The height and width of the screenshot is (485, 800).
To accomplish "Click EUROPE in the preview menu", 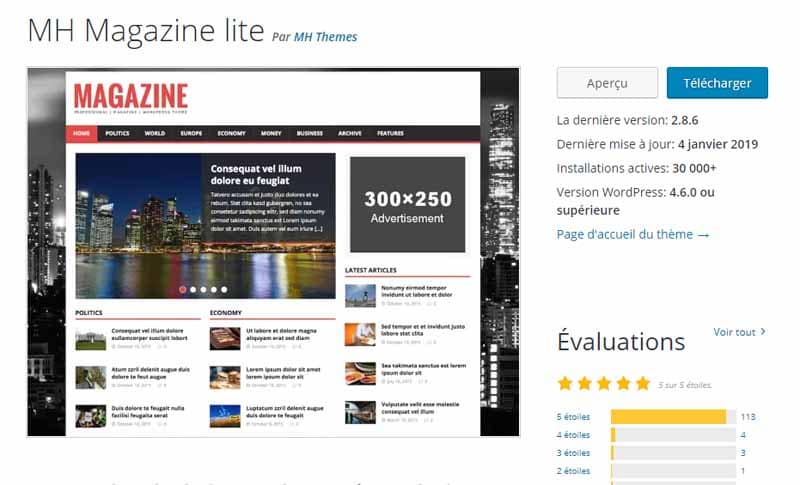I will pos(191,133).
